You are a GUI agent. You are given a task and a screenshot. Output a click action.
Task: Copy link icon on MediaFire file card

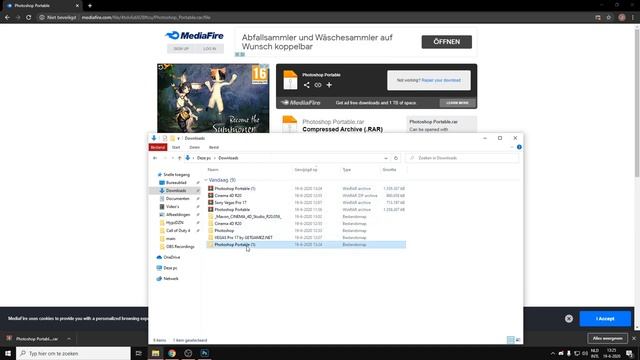(318, 85)
